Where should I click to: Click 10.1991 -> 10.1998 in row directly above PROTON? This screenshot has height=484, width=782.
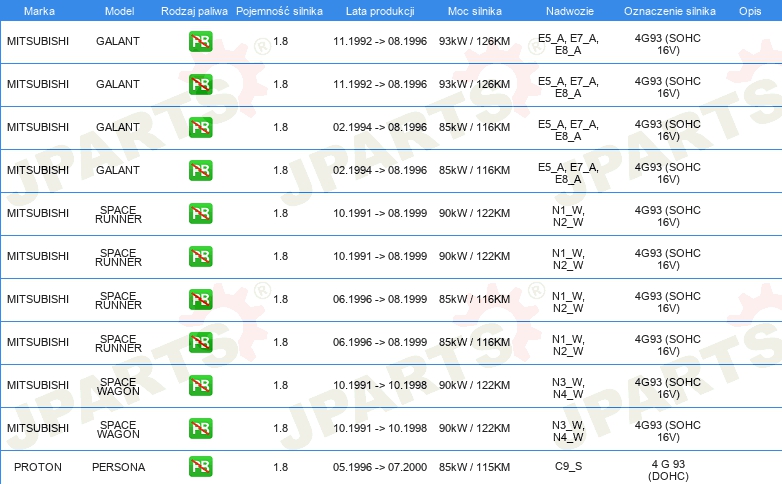click(x=380, y=428)
